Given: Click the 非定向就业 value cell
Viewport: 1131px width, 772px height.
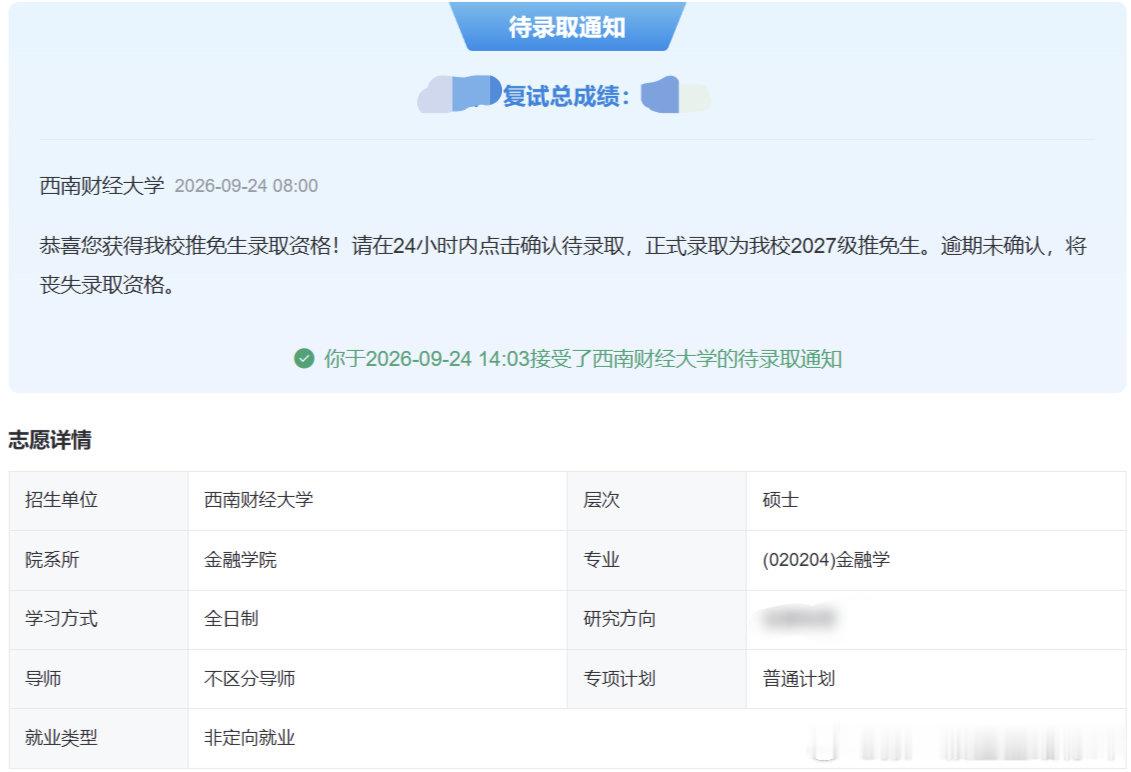Looking at the screenshot, I should pyautogui.click(x=657, y=739).
